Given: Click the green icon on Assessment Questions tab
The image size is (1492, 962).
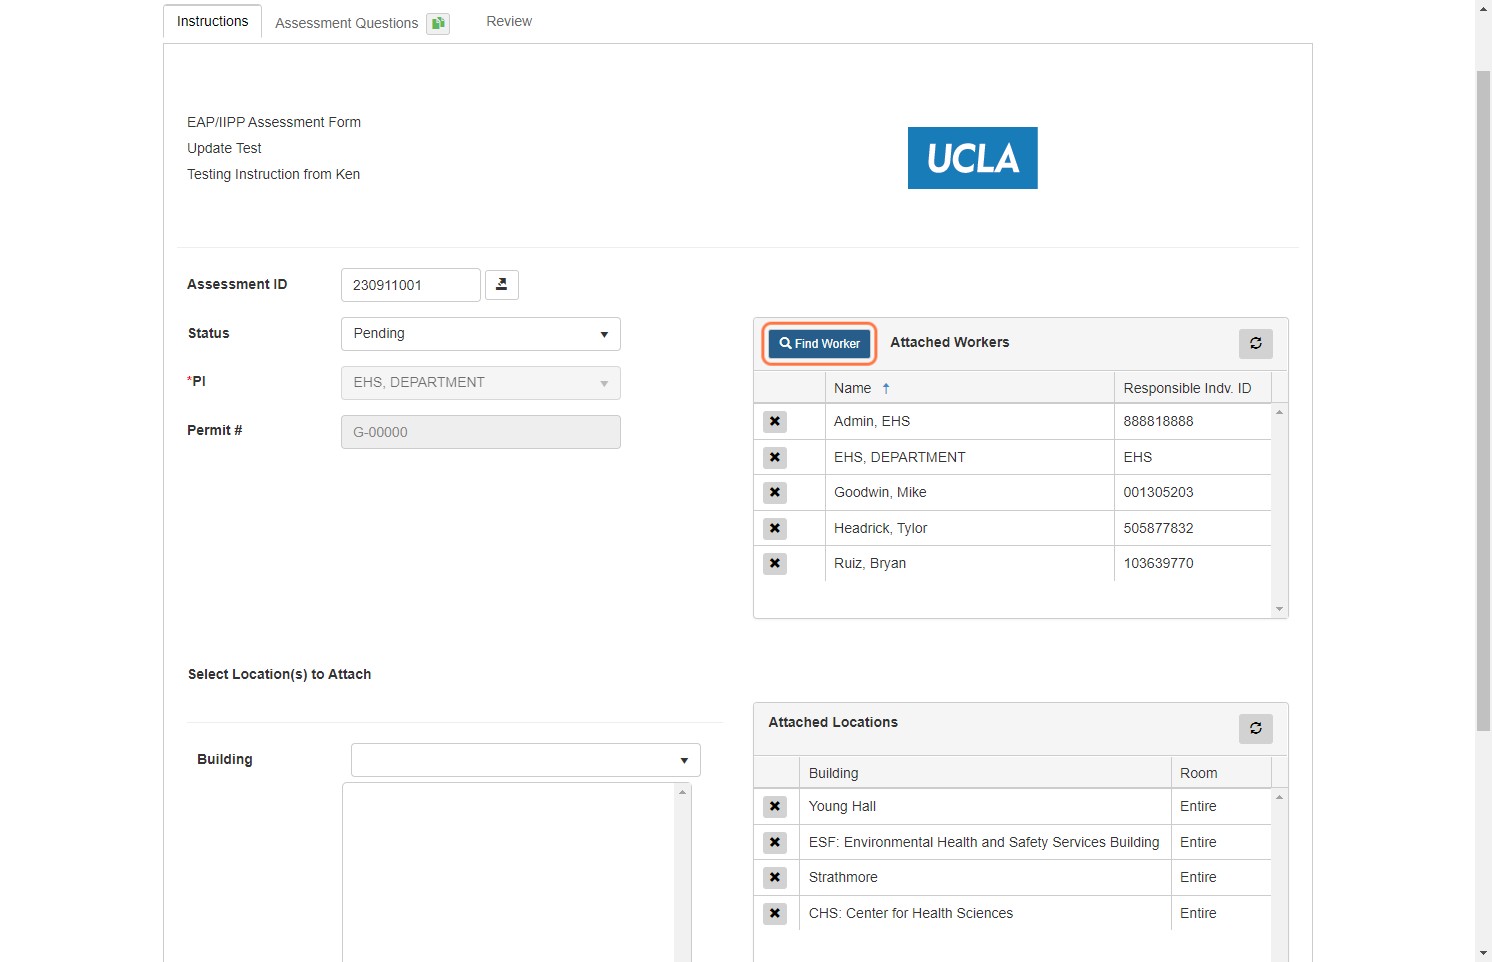Looking at the screenshot, I should (438, 23).
